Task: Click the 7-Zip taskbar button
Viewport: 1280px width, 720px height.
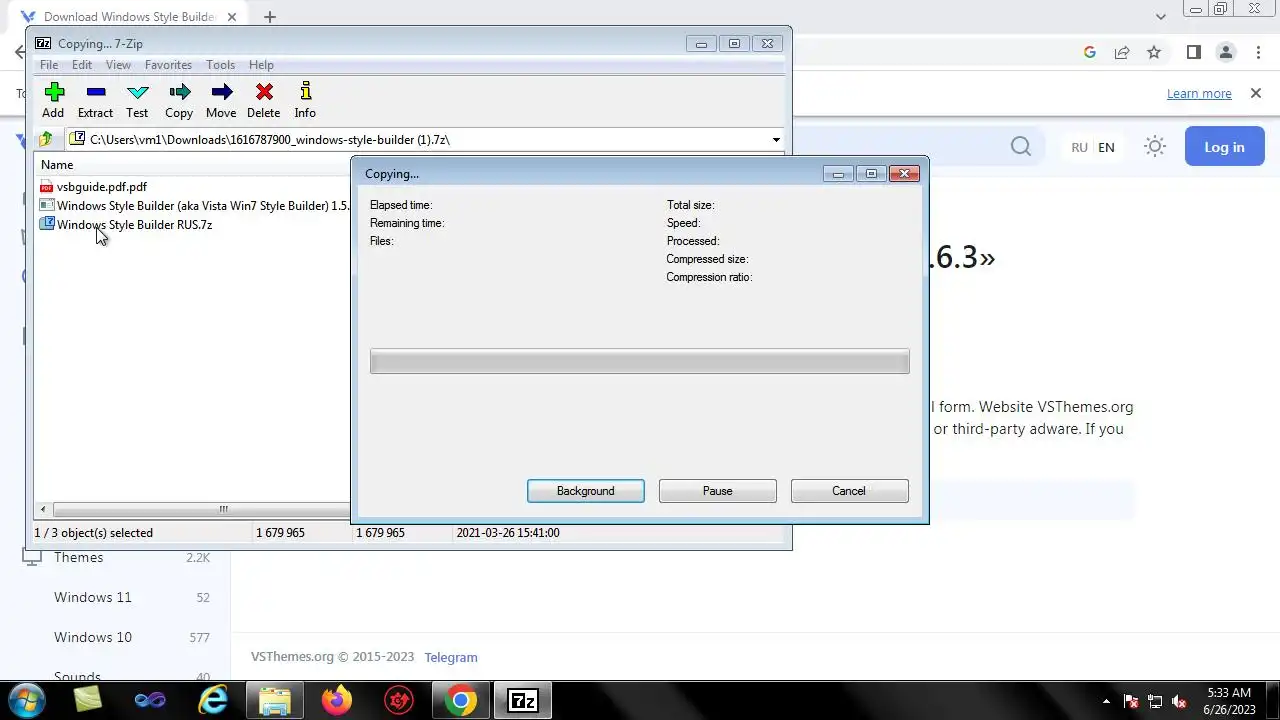Action: pyautogui.click(x=523, y=701)
